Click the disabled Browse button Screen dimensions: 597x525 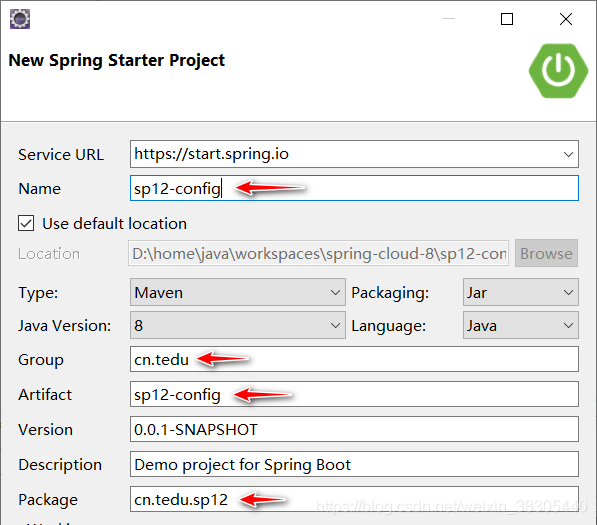click(x=546, y=254)
